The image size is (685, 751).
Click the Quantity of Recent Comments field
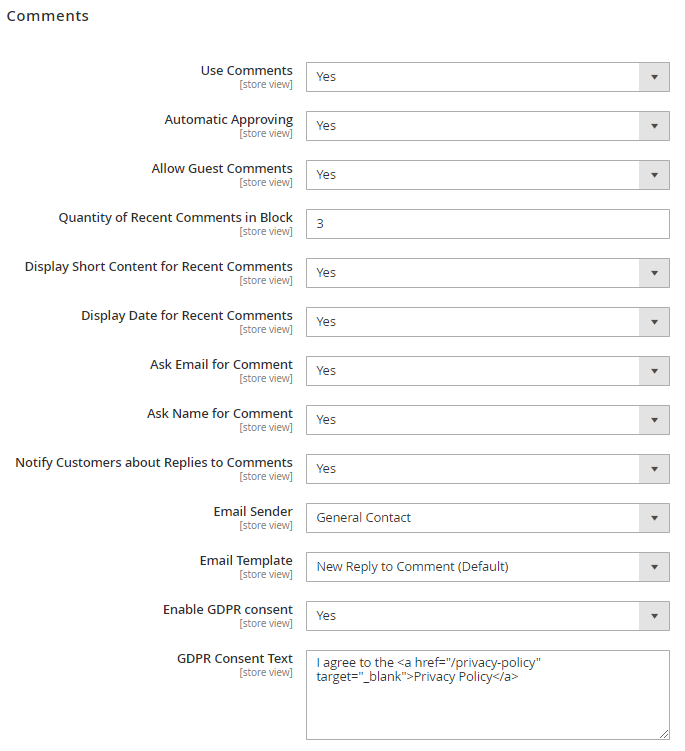[x=487, y=224]
